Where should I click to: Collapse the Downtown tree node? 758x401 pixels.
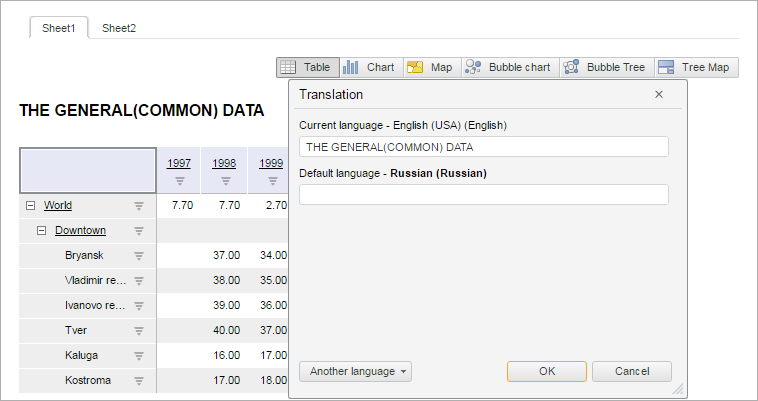(42, 231)
